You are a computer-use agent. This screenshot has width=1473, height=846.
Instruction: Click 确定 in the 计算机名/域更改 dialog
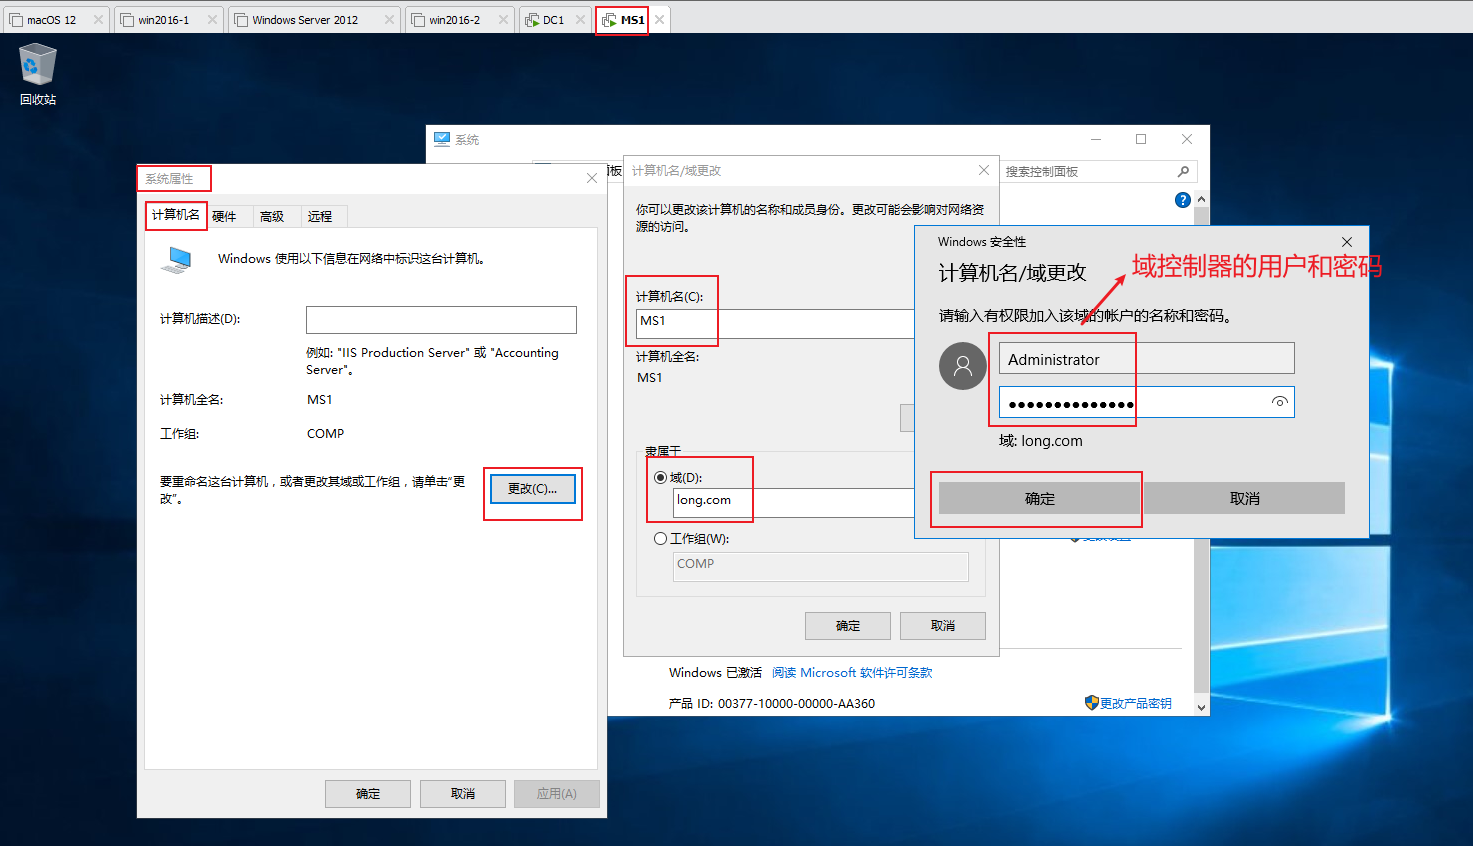click(848, 626)
